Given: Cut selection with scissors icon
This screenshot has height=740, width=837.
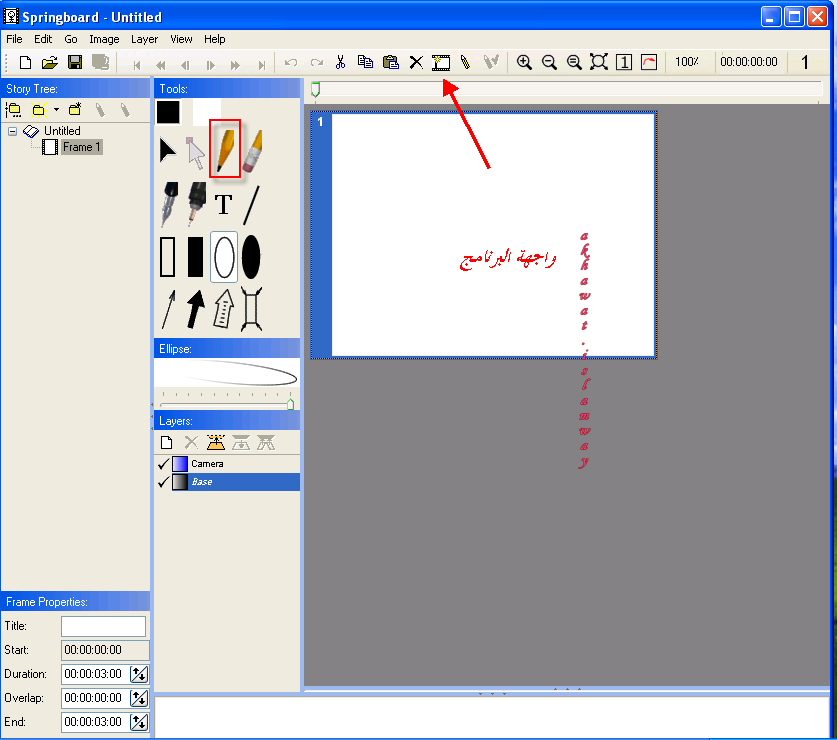Looking at the screenshot, I should point(340,62).
